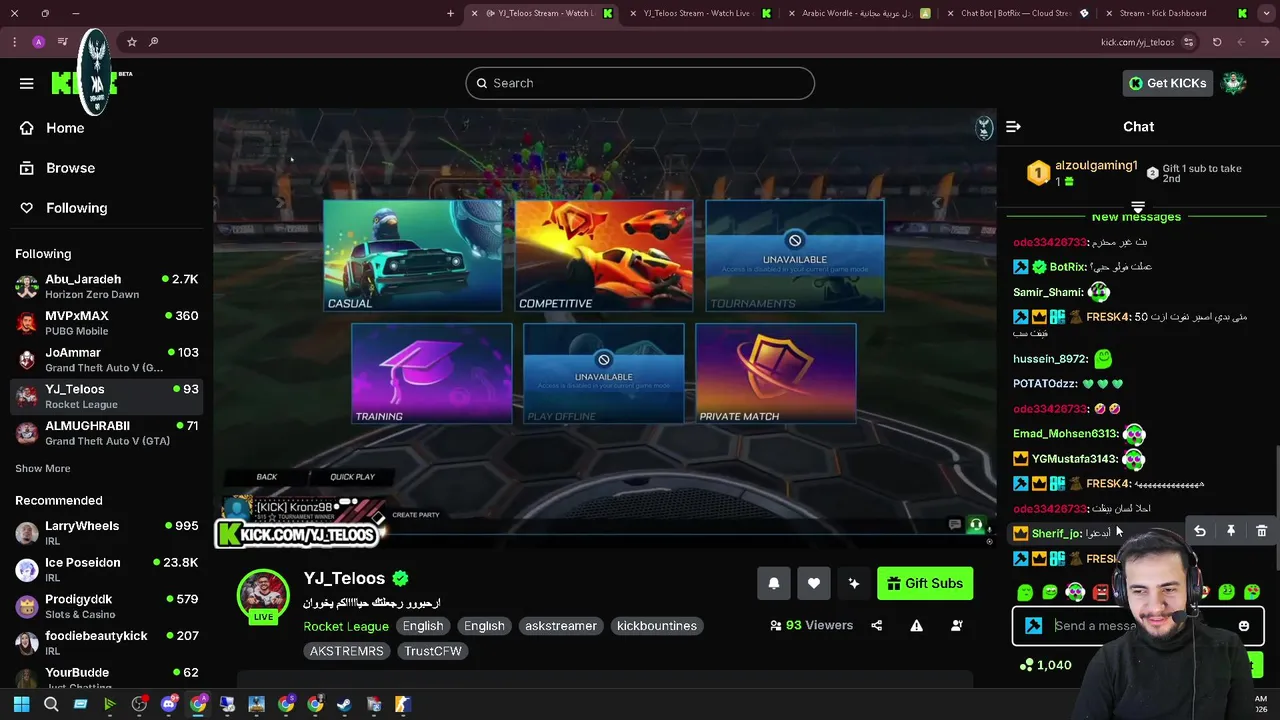Click YJ_Teloos LIVE avatar
Image resolution: width=1280 pixels, height=720 pixels.
(263, 596)
